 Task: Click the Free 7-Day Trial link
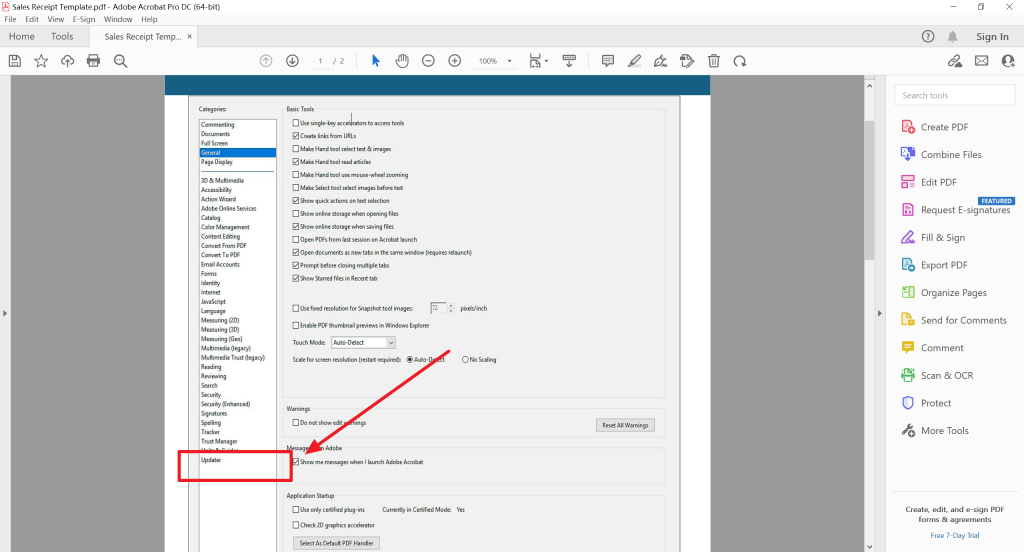tap(955, 535)
